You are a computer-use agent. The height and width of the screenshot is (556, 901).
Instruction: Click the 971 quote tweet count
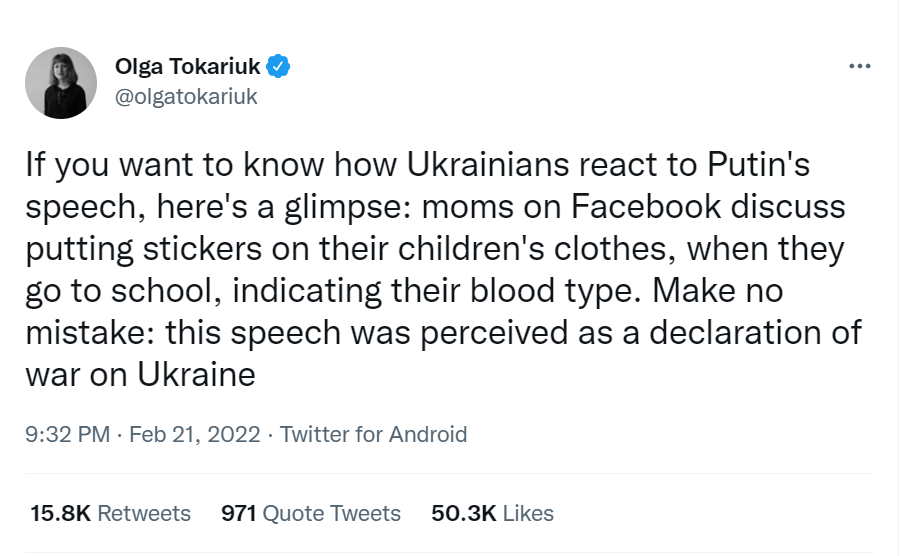(x=239, y=513)
